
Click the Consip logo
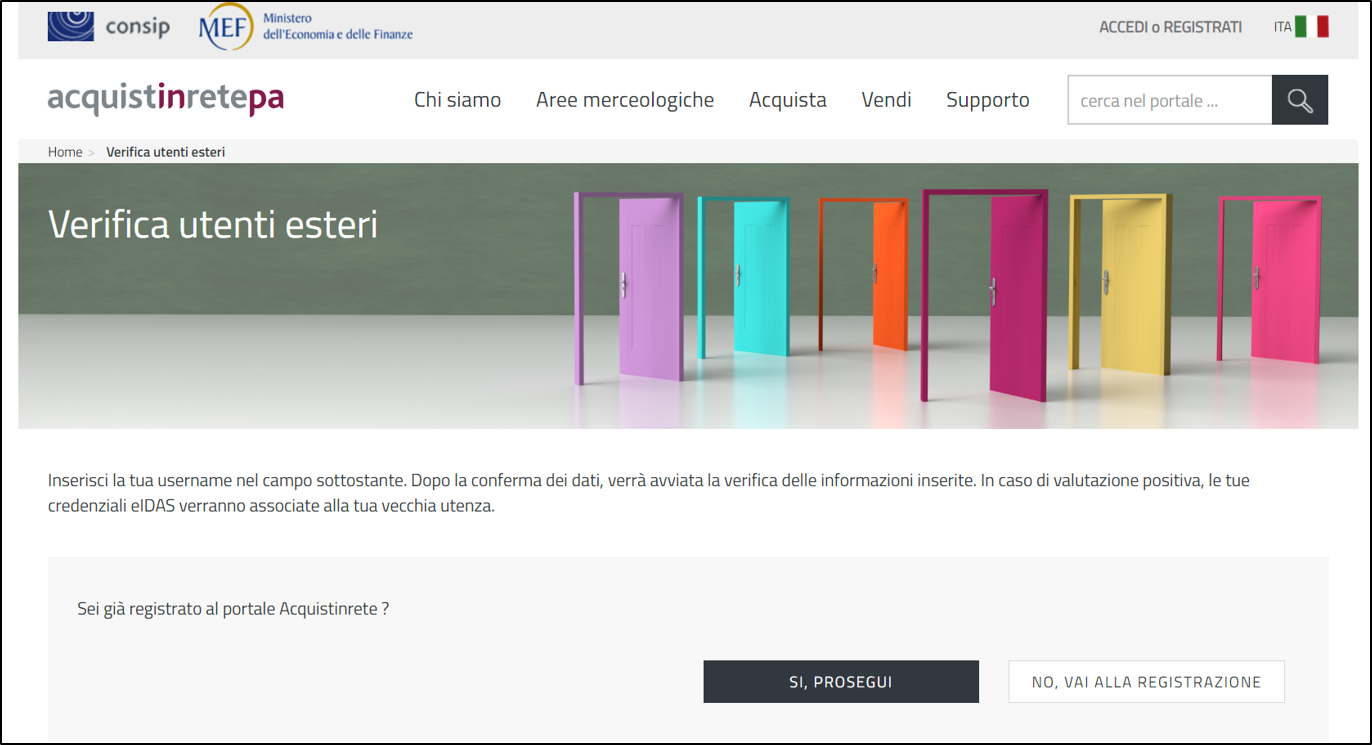(109, 26)
